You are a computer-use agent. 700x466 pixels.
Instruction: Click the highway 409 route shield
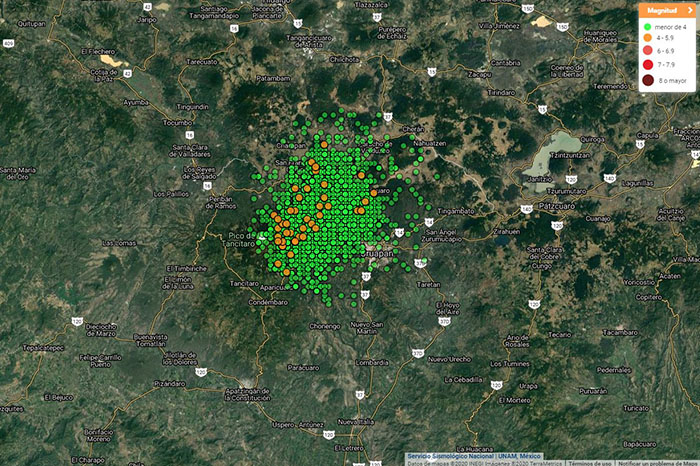8,43
